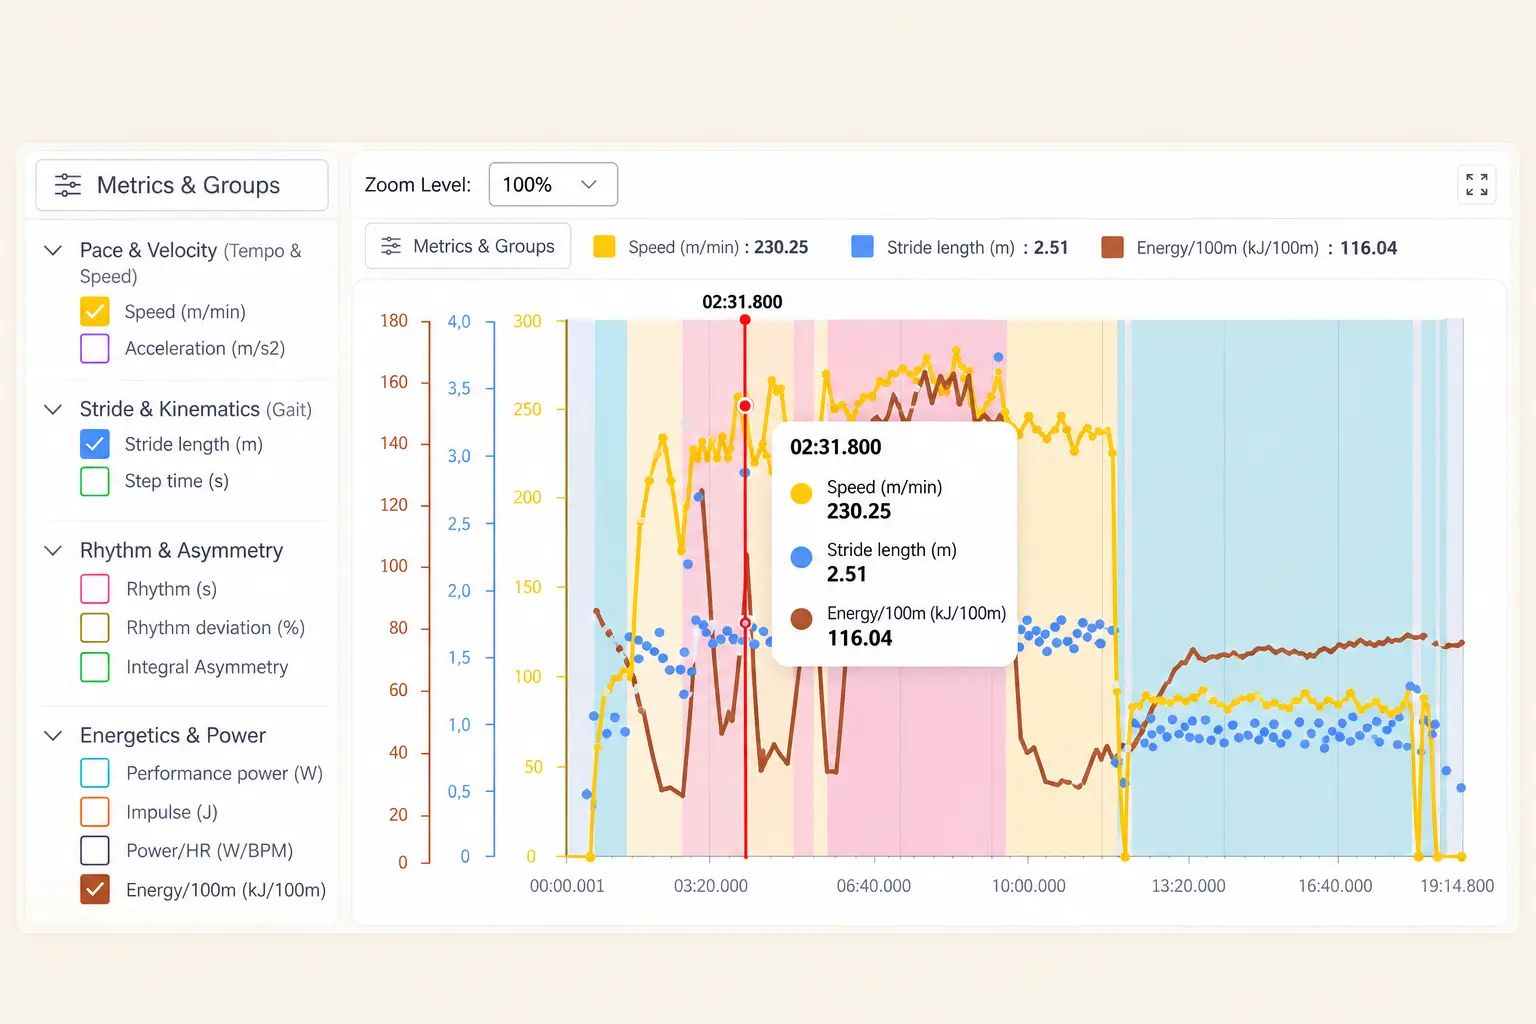The height and width of the screenshot is (1024, 1536).
Task: Click the sliders icon in sidebar Metrics & Groups header
Action: (x=68, y=185)
